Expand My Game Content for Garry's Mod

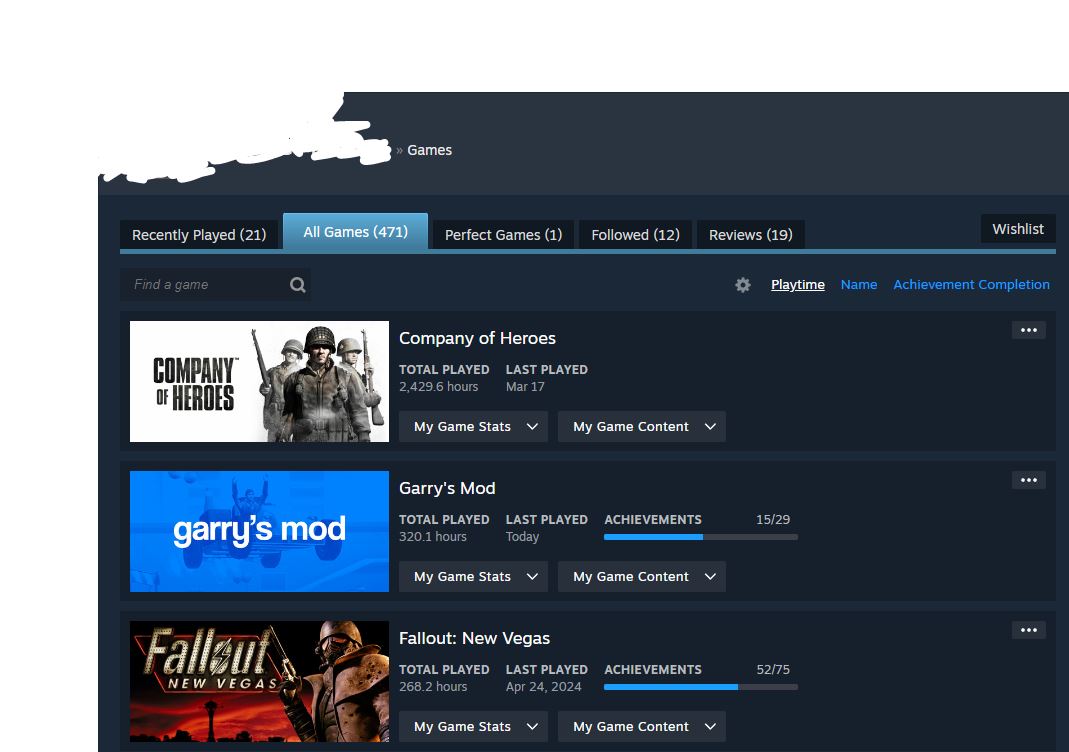pos(642,576)
